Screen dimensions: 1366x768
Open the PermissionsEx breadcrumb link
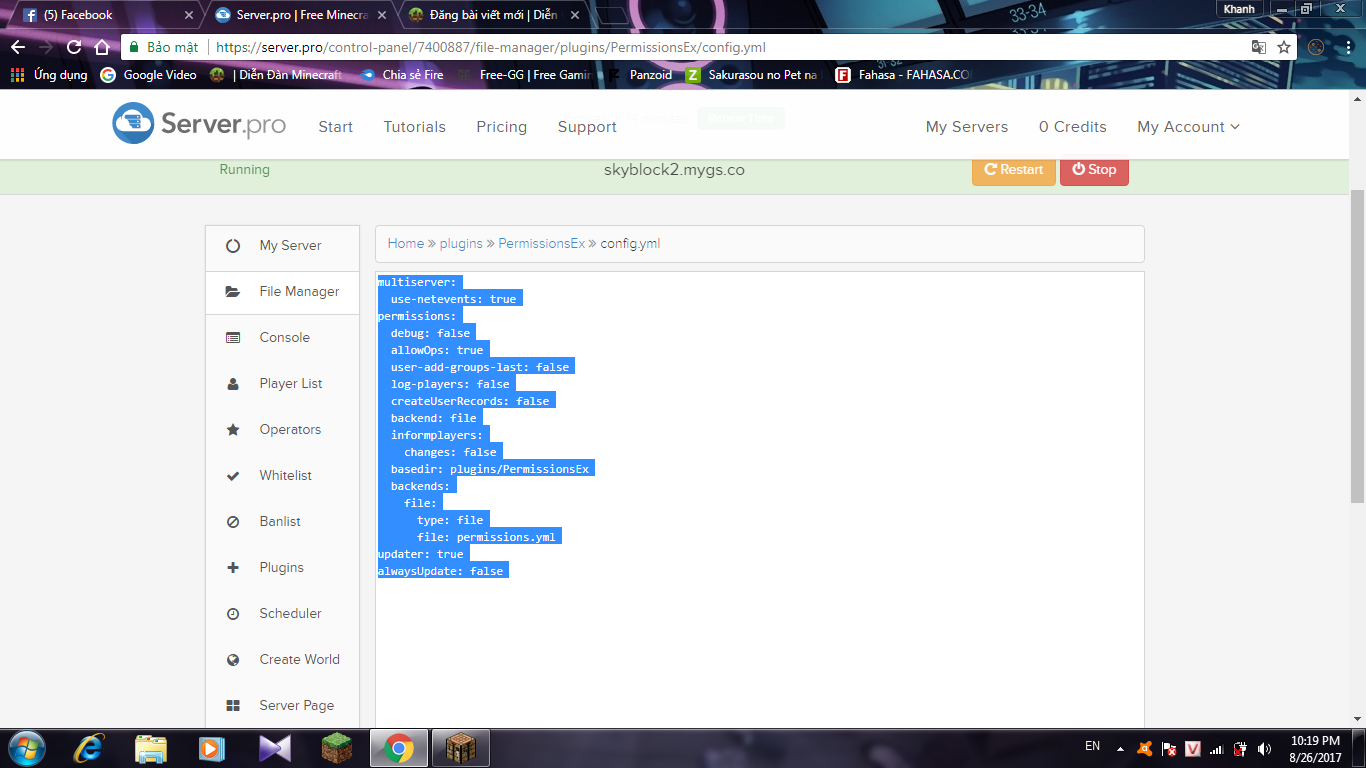click(x=542, y=244)
